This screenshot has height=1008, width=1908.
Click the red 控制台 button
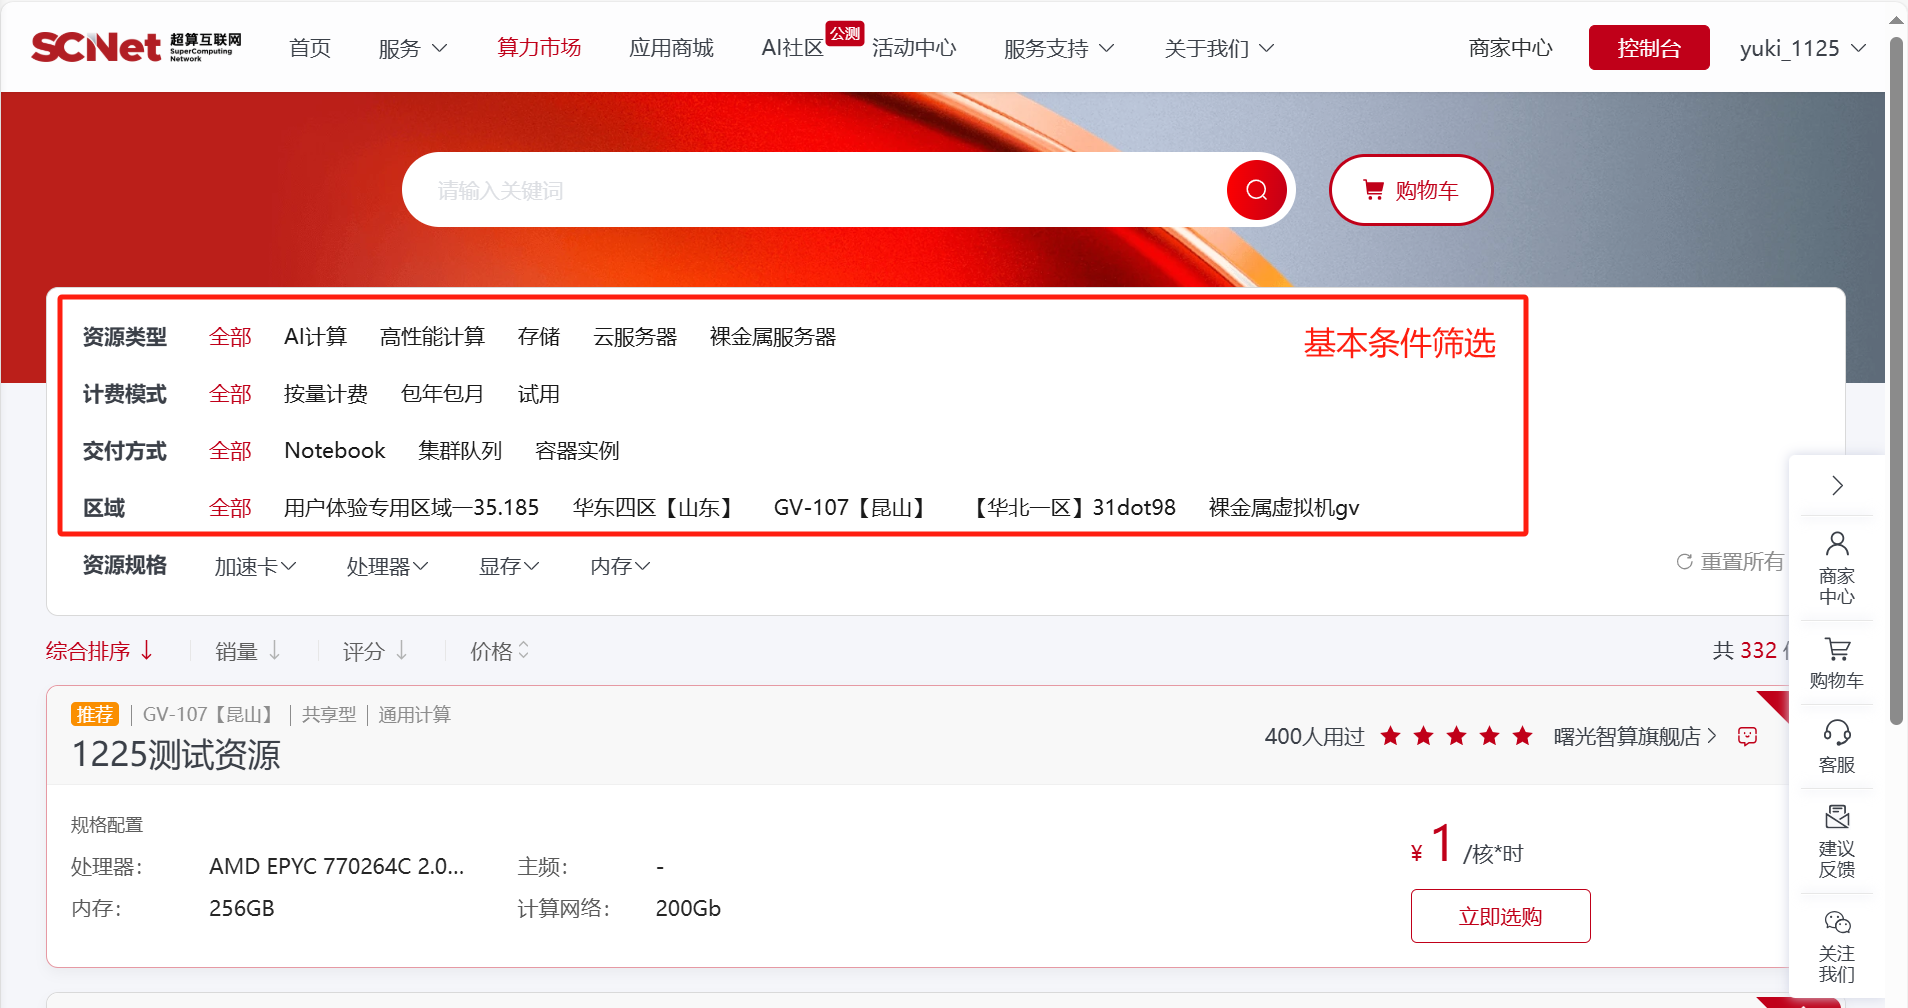[x=1648, y=48]
